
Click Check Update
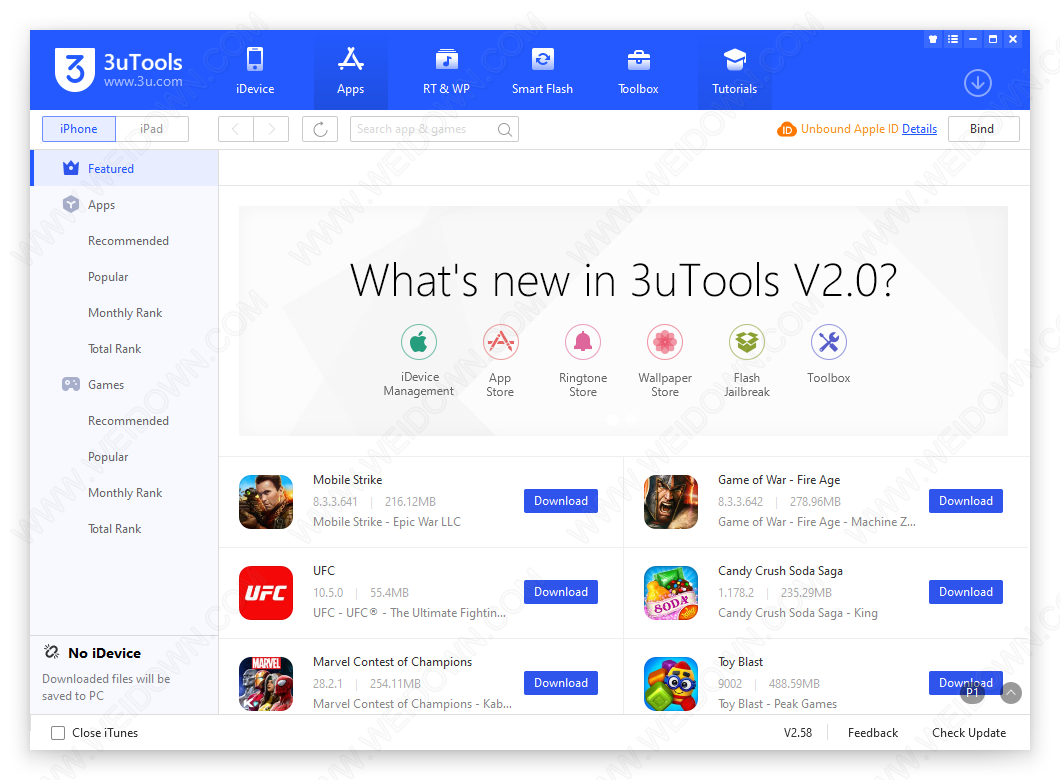point(969,733)
